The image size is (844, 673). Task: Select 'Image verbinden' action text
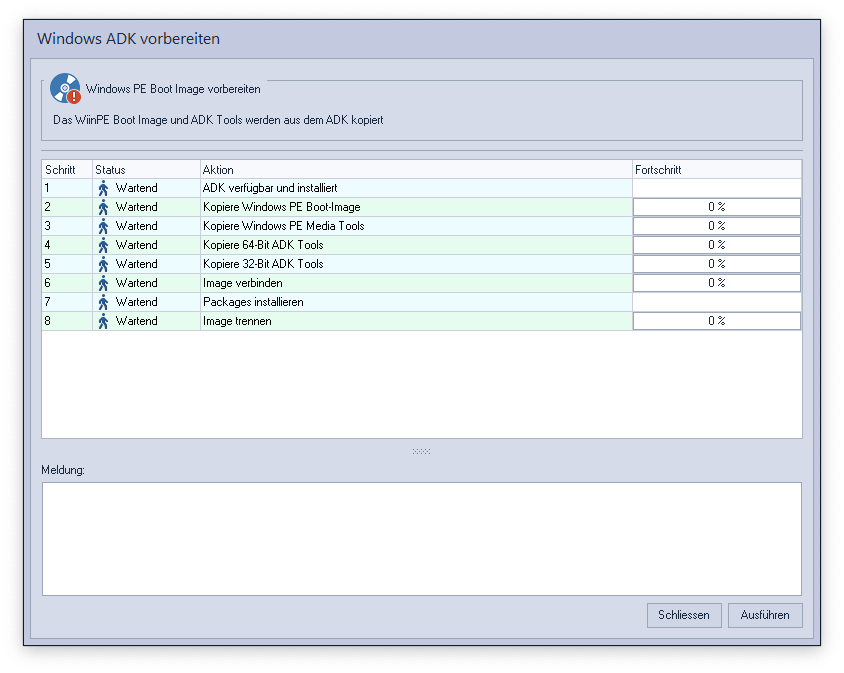[x=243, y=283]
